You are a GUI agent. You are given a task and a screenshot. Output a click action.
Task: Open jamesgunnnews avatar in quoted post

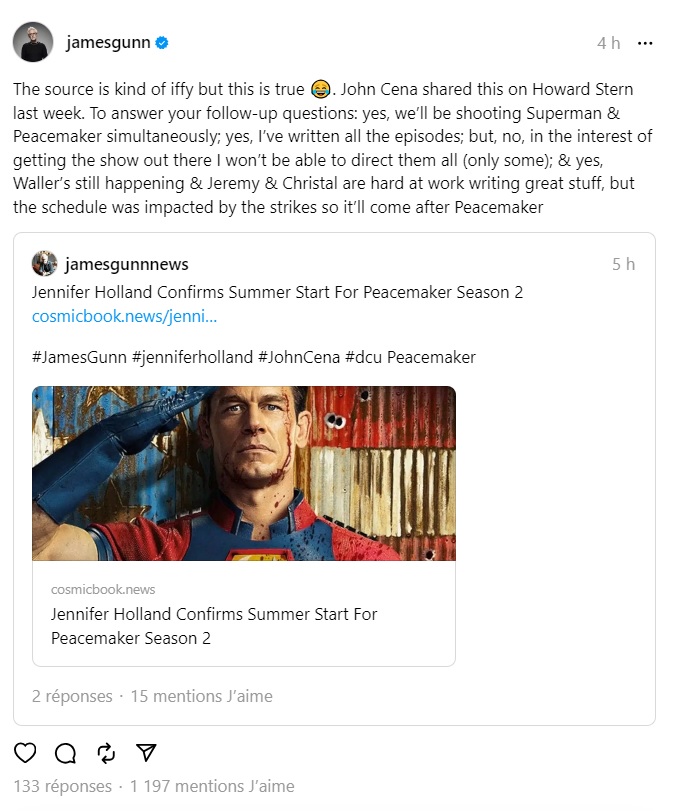point(44,263)
